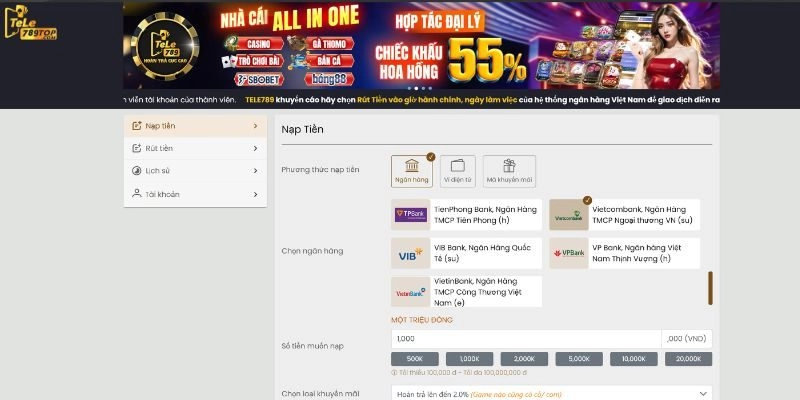The height and width of the screenshot is (400, 800).
Task: Click the TRÒ CHƠI BÀI label in banner
Action: click(259, 62)
